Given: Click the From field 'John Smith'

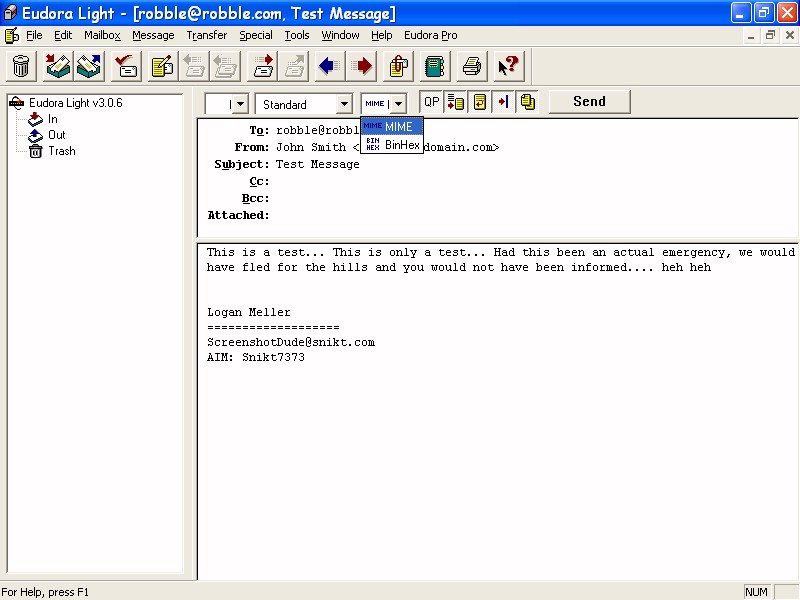Looking at the screenshot, I should click(x=311, y=147).
